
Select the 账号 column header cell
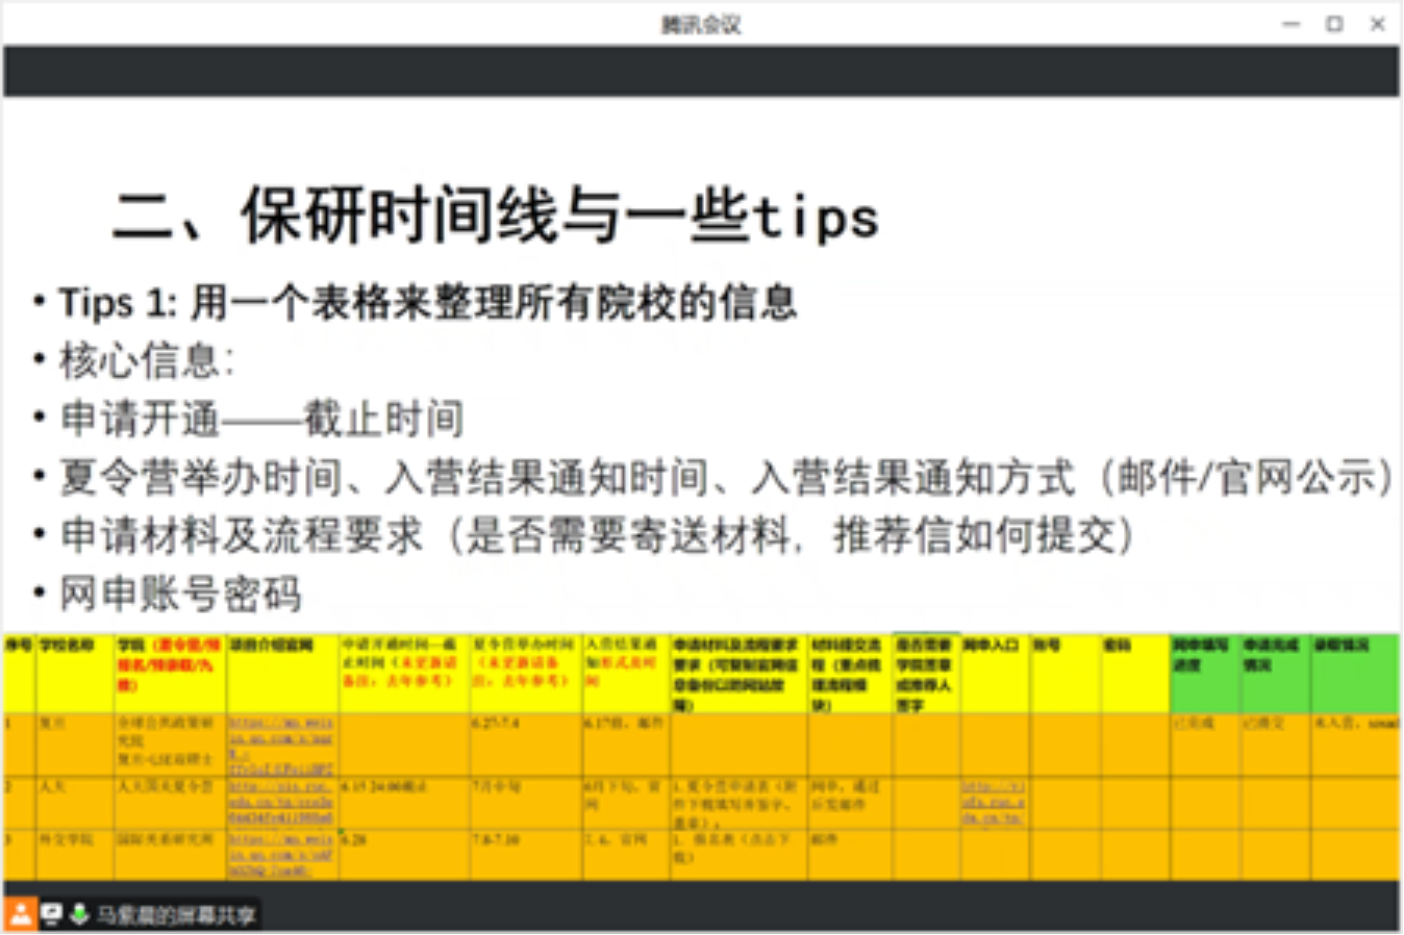tap(1065, 672)
